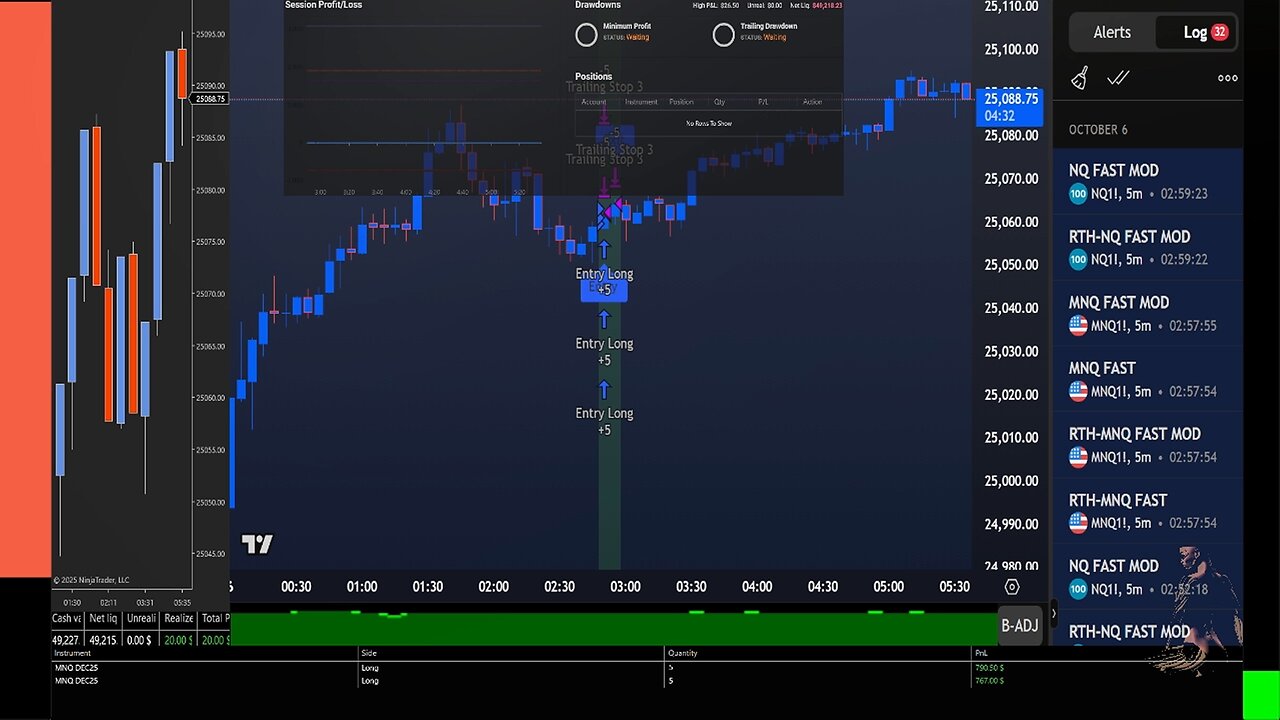1280x720 pixels.
Task: Open the MNQ FAST MOD log entry at 02:57:55
Action: (1148, 313)
